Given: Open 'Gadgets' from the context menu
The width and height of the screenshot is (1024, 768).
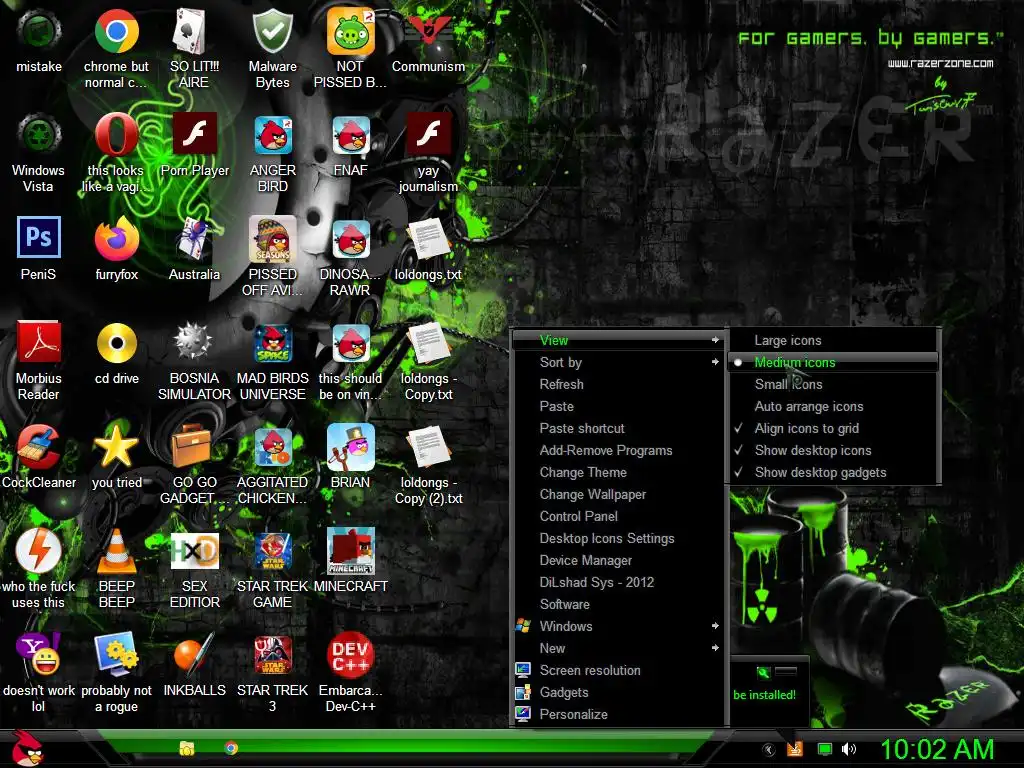Looking at the screenshot, I should pos(618,692).
